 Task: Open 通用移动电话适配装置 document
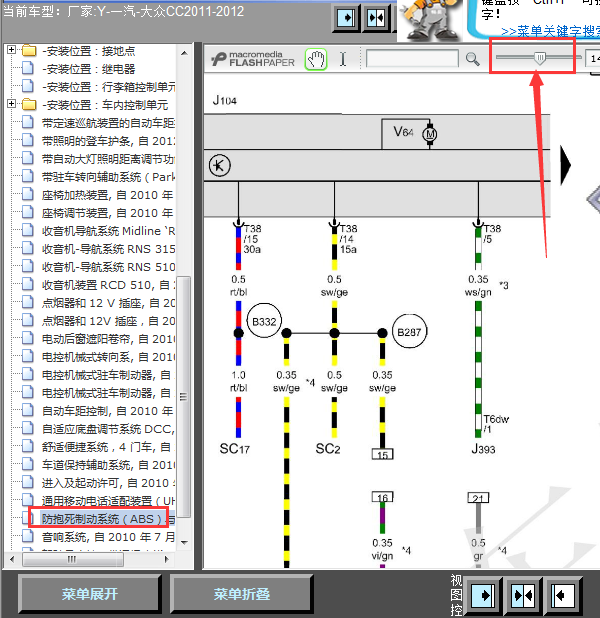click(x=108, y=501)
